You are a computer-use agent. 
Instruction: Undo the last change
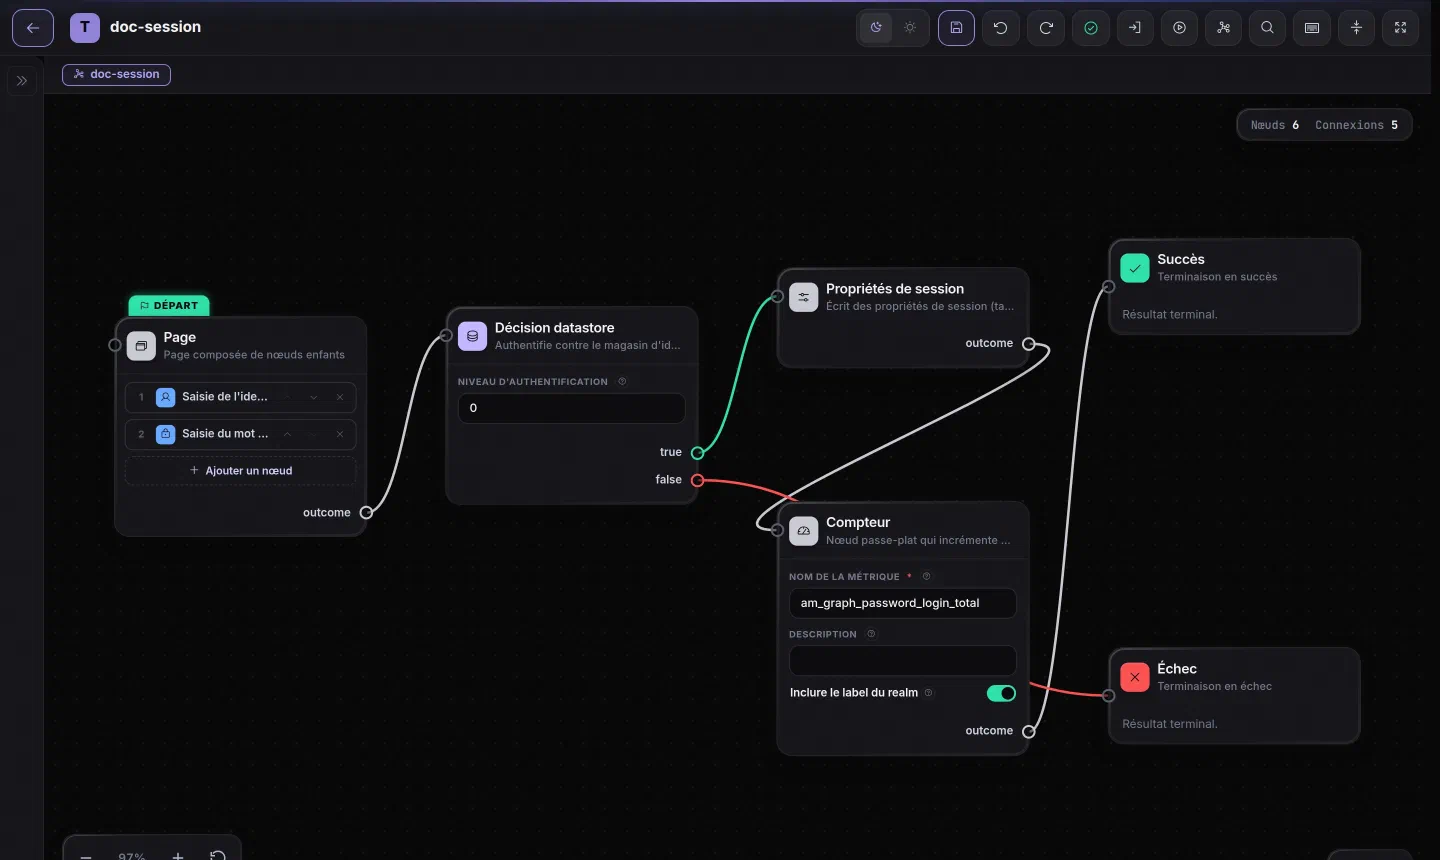click(1001, 28)
